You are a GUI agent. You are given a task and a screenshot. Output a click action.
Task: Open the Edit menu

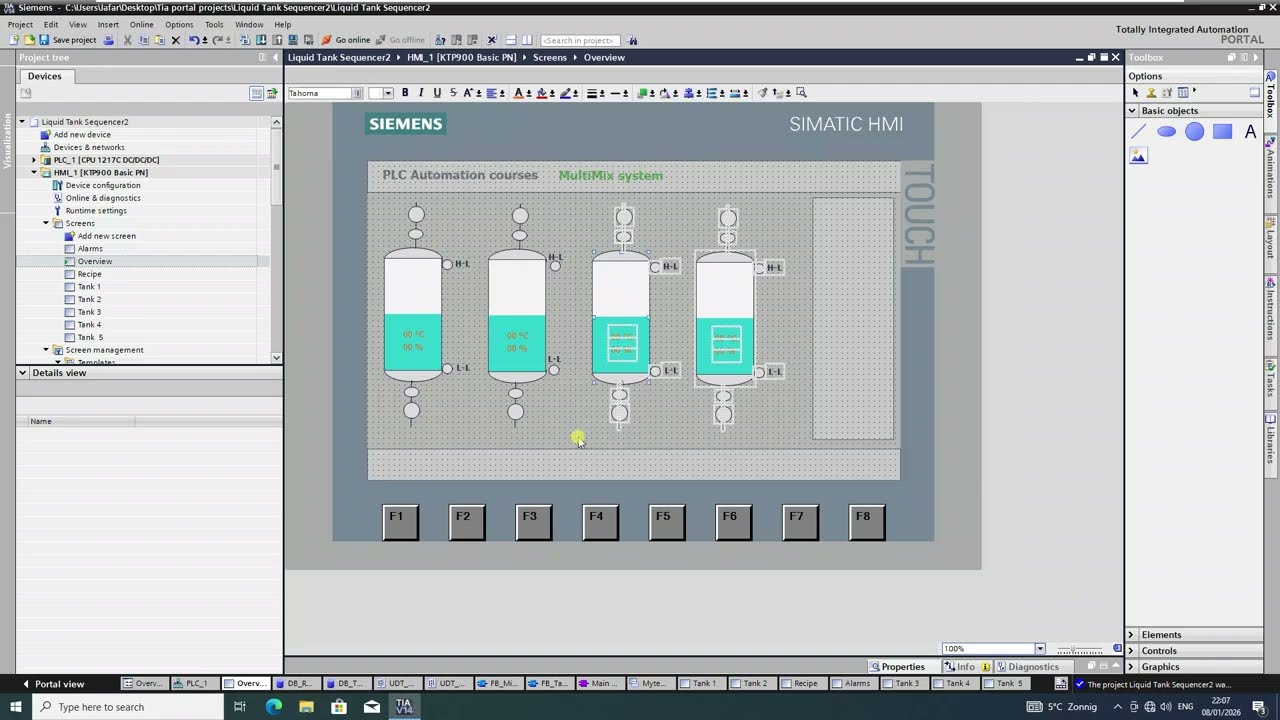51,24
